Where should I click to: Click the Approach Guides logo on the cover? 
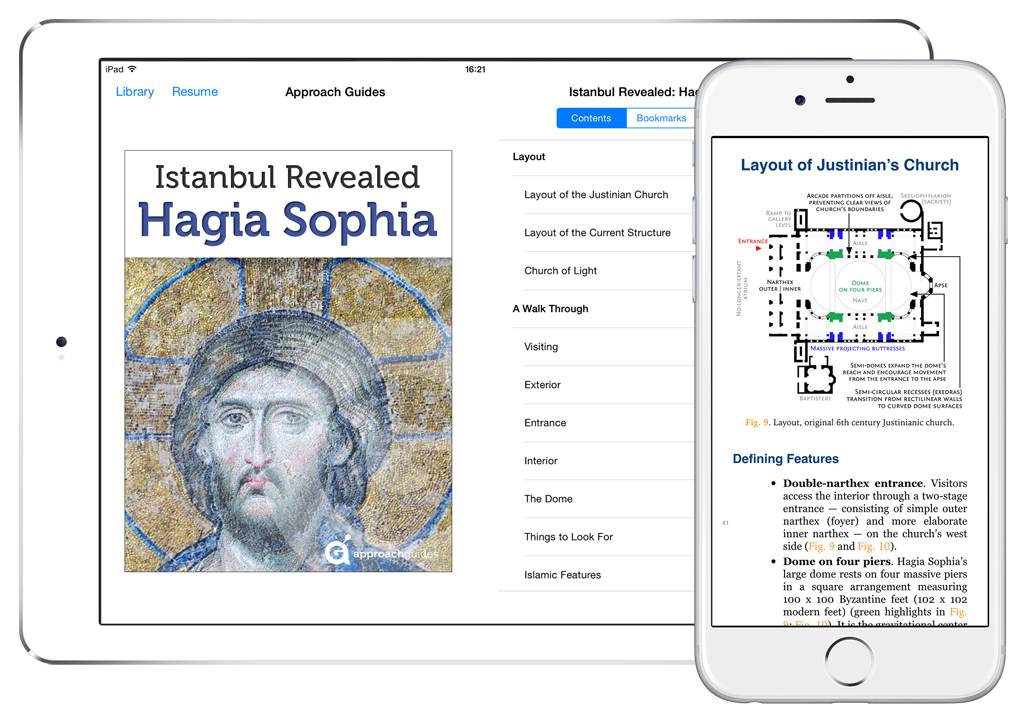pos(382,551)
